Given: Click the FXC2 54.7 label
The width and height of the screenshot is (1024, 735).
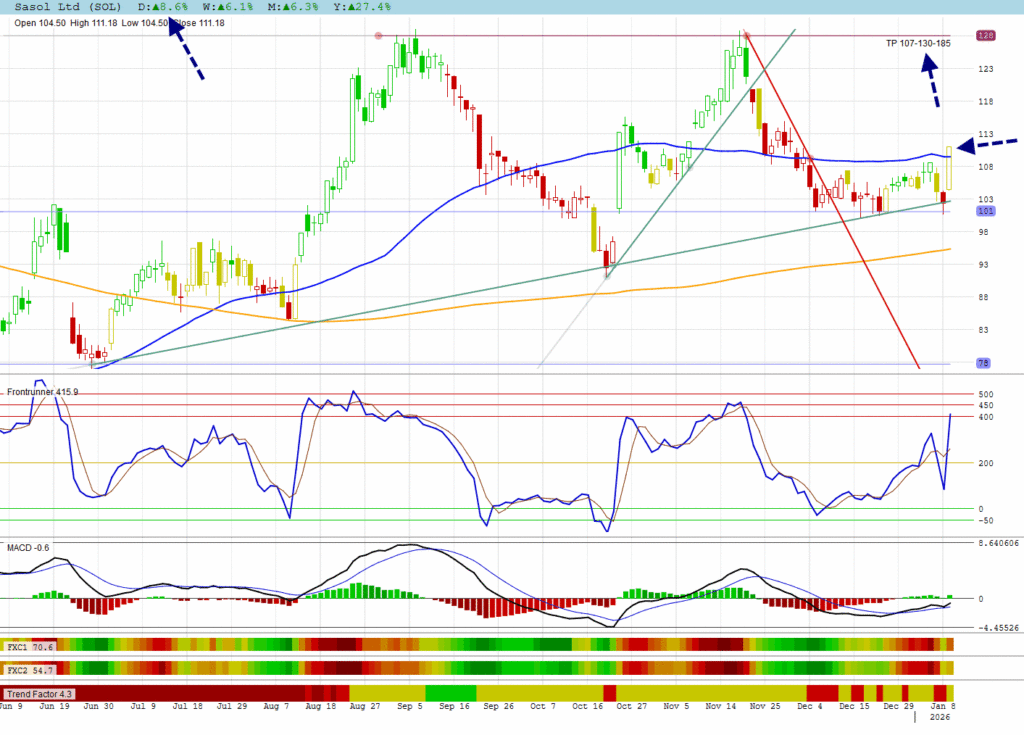Looking at the screenshot, I should [x=30, y=667].
